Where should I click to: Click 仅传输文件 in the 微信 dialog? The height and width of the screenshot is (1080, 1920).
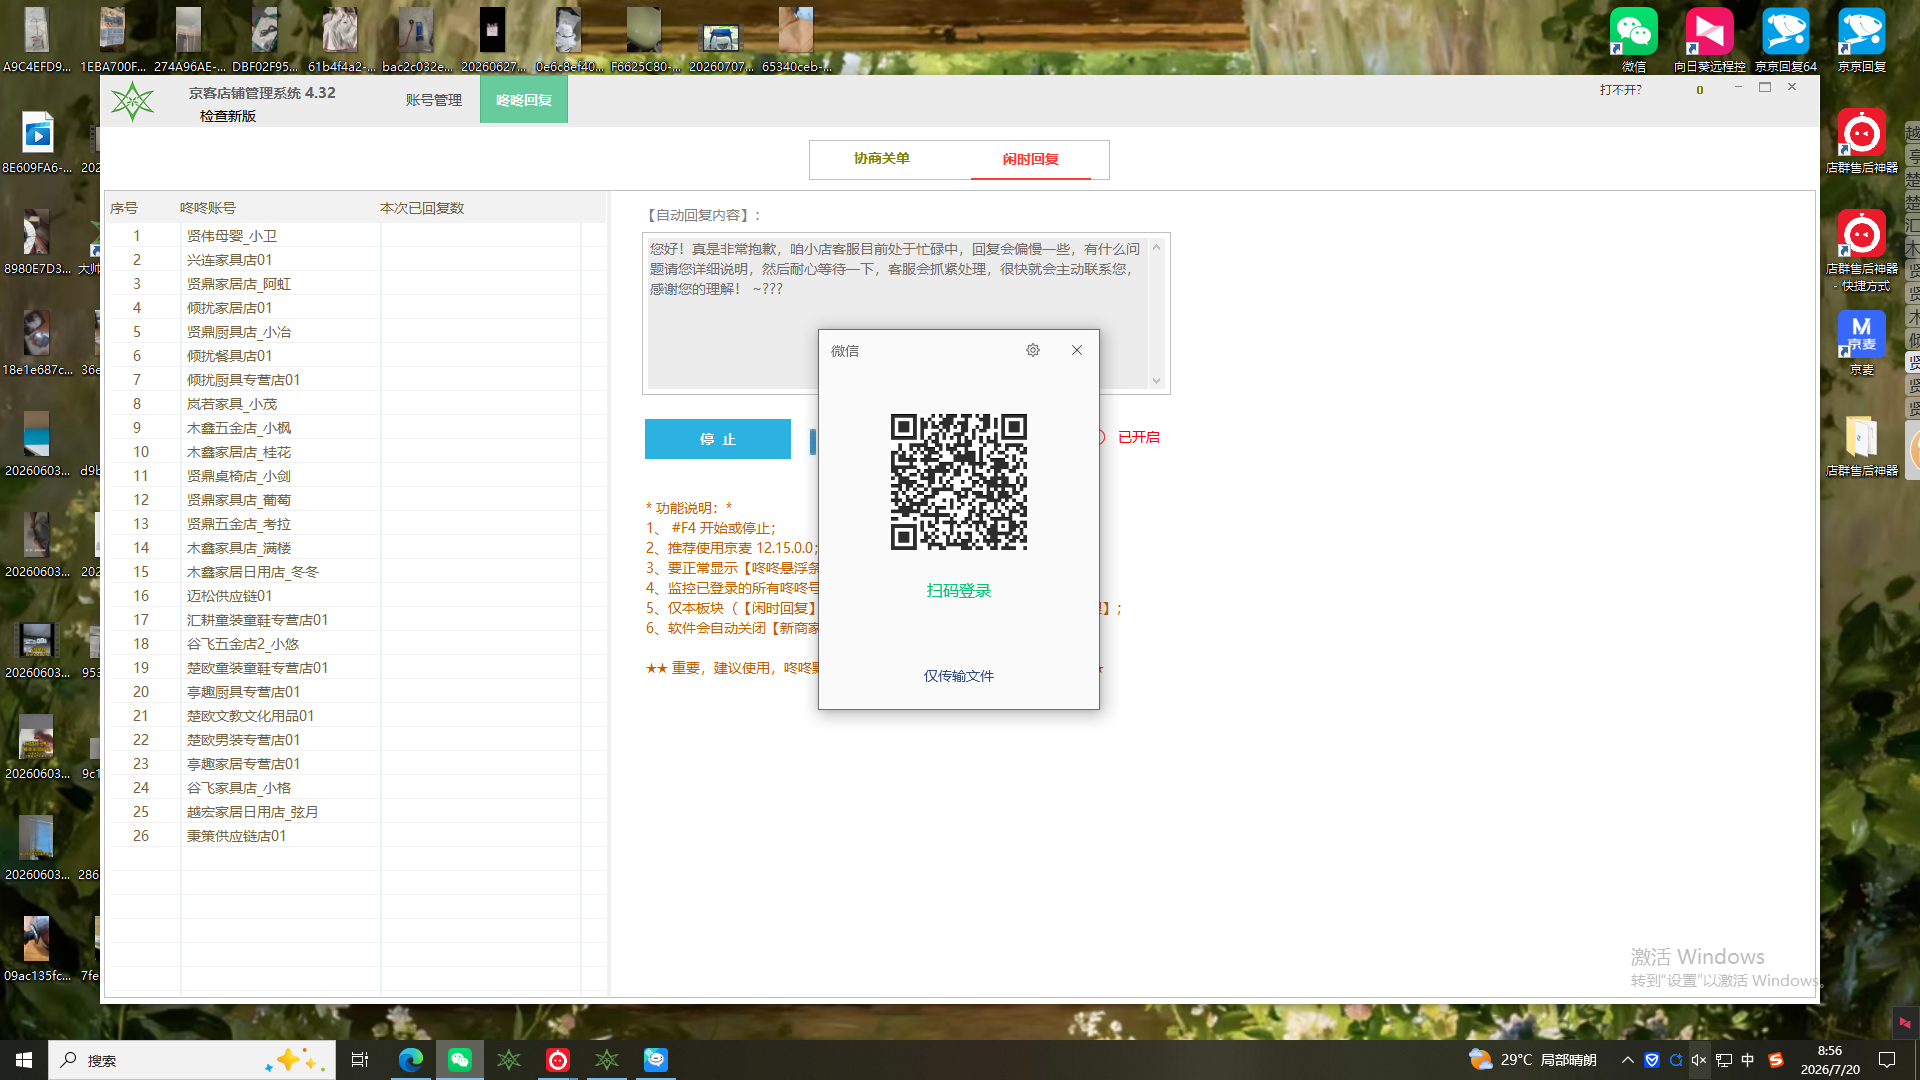click(x=959, y=676)
